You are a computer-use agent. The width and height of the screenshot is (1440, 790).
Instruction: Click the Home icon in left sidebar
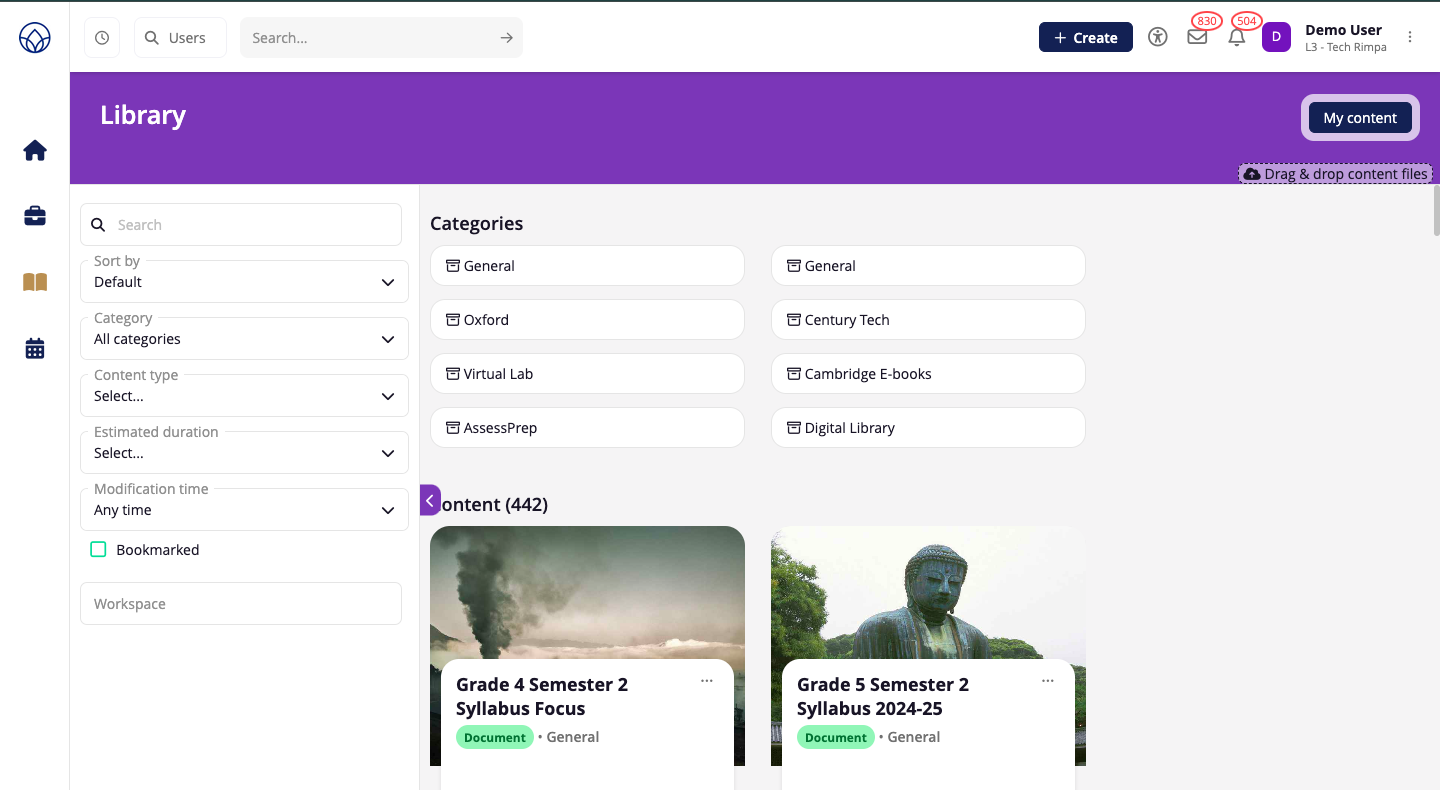click(x=35, y=151)
